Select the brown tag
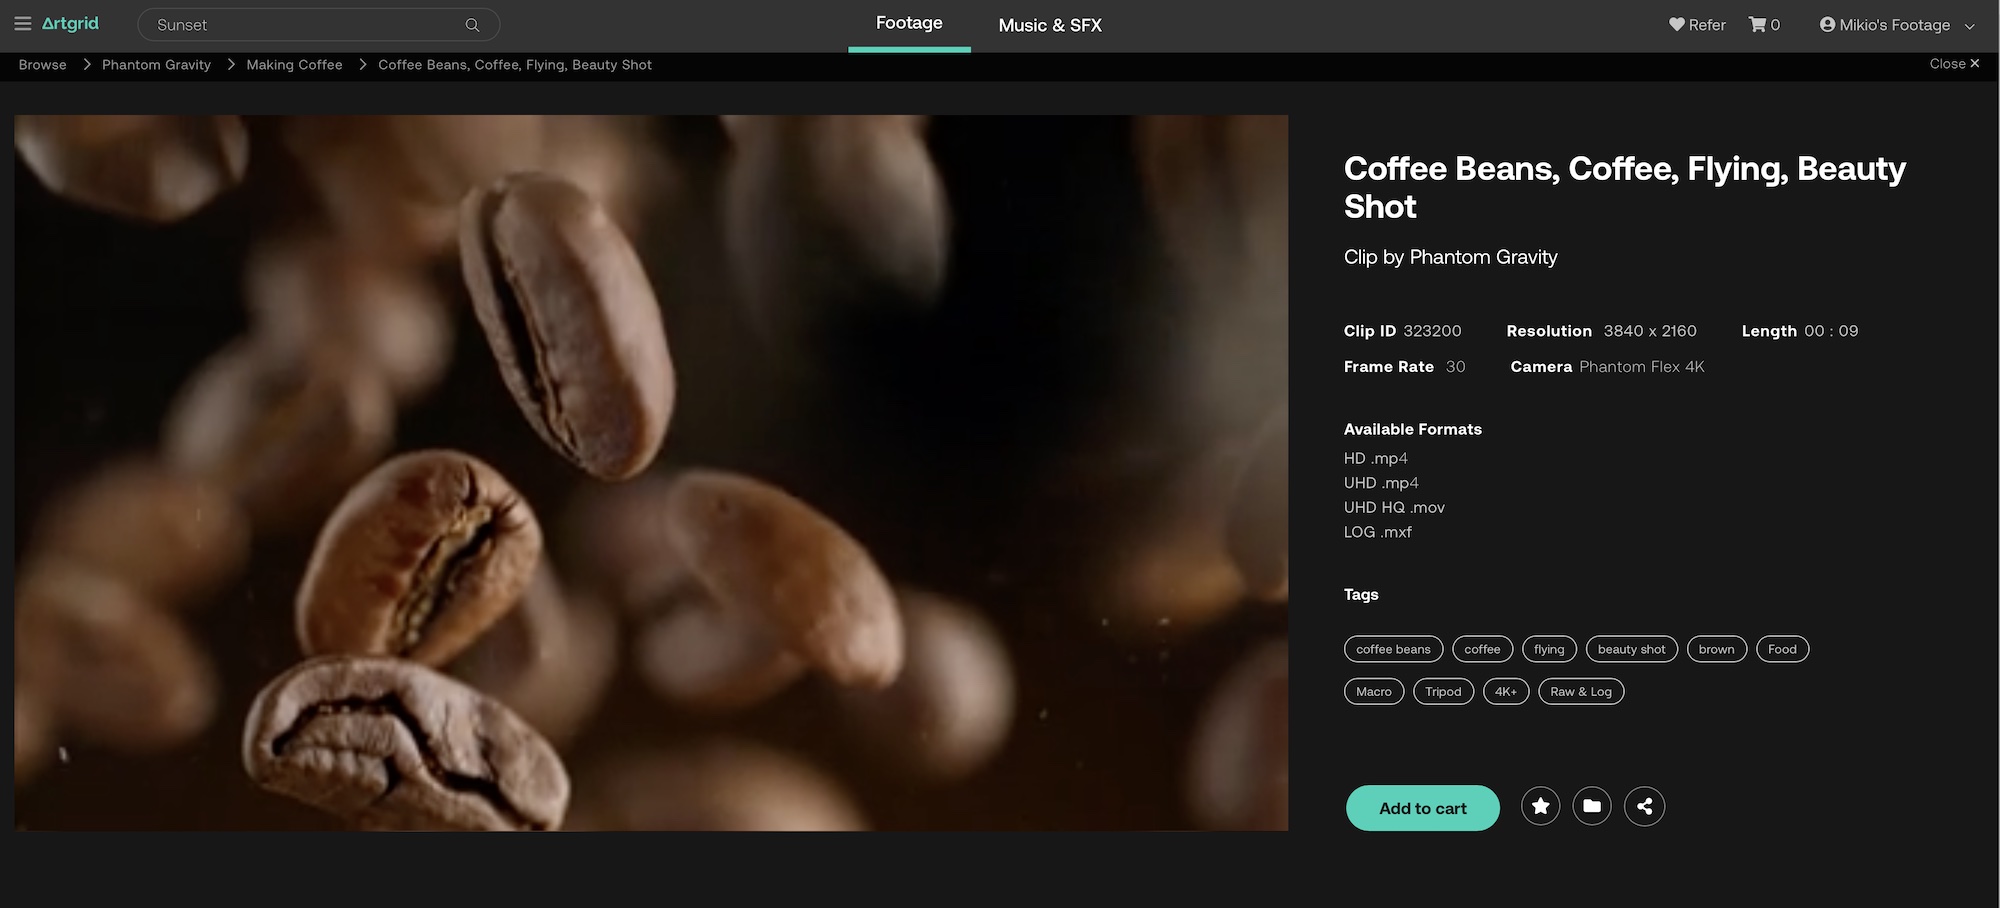The image size is (2000, 908). tap(1716, 649)
